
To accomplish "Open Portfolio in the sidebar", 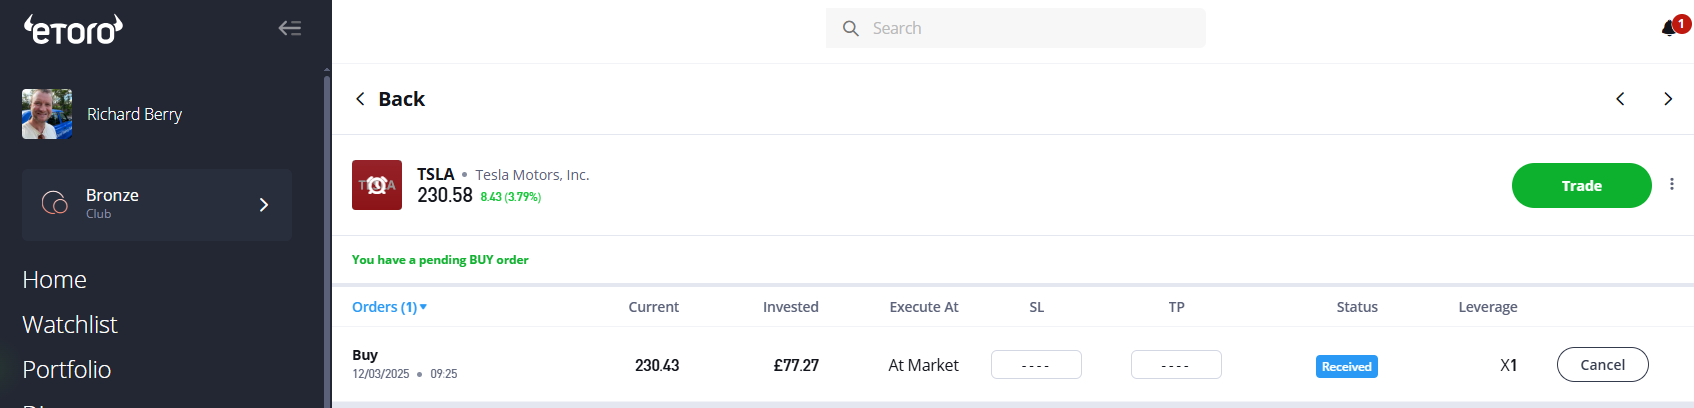I will coord(67,370).
